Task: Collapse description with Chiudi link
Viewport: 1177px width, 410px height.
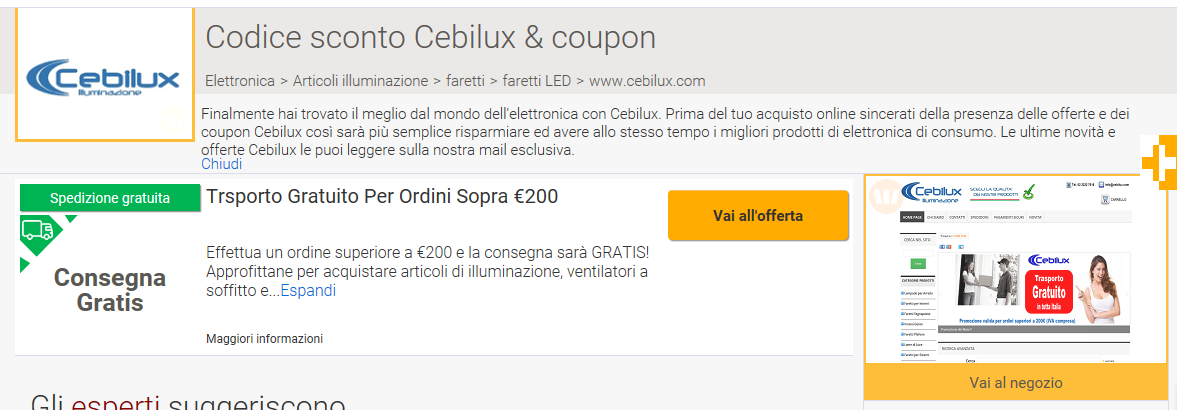Action: coord(221,164)
